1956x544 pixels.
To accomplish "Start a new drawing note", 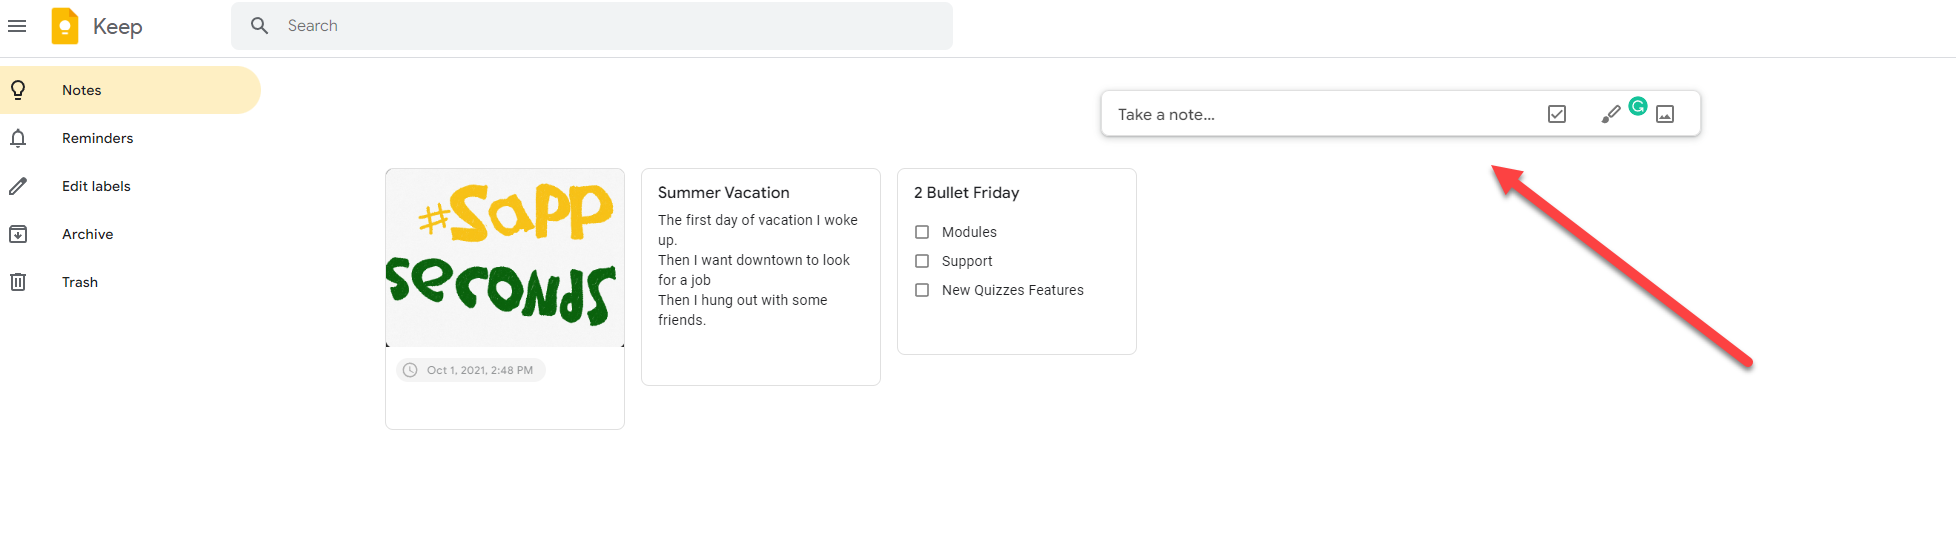I will pos(1610,115).
